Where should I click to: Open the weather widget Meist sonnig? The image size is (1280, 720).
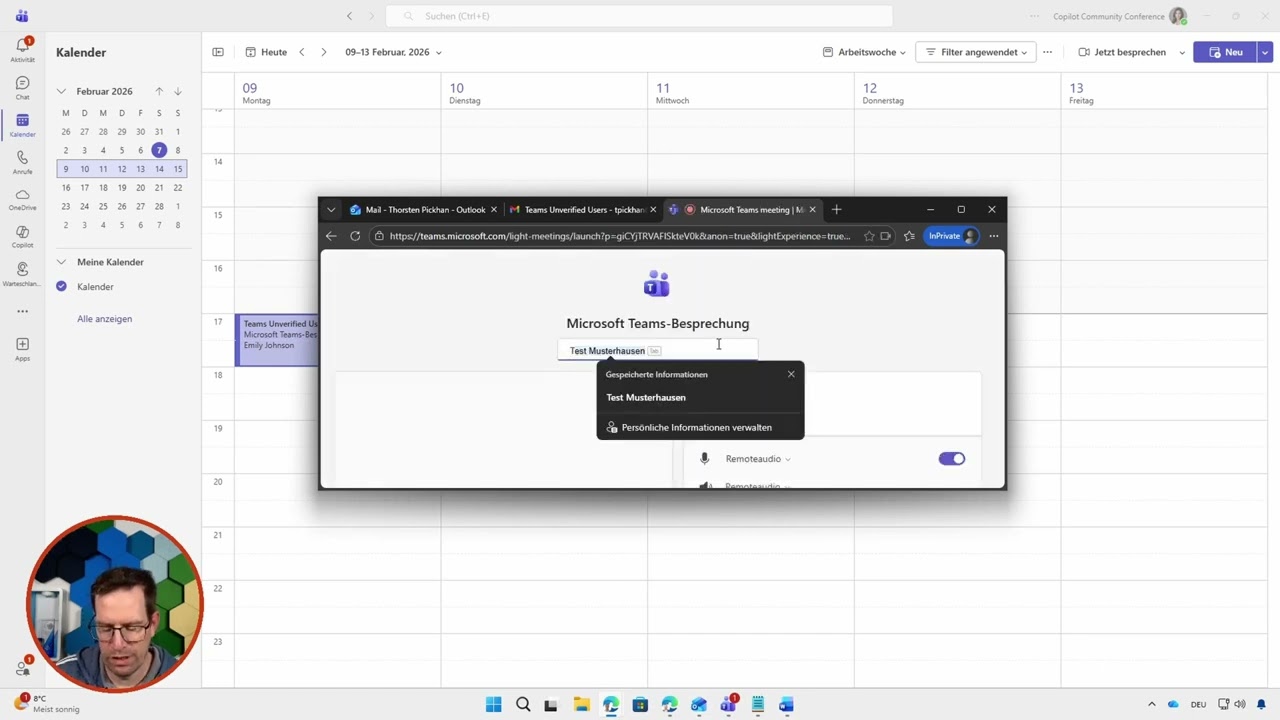(45, 704)
